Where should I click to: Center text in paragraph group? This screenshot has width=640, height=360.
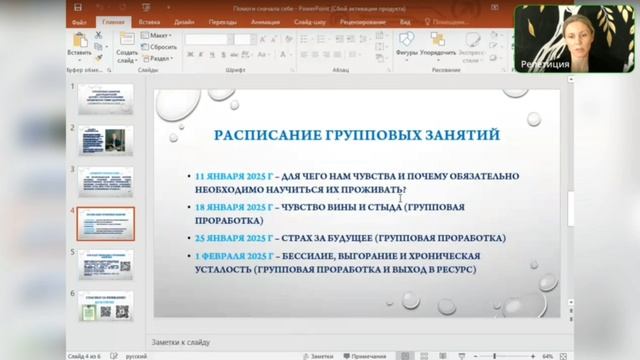pos(315,54)
